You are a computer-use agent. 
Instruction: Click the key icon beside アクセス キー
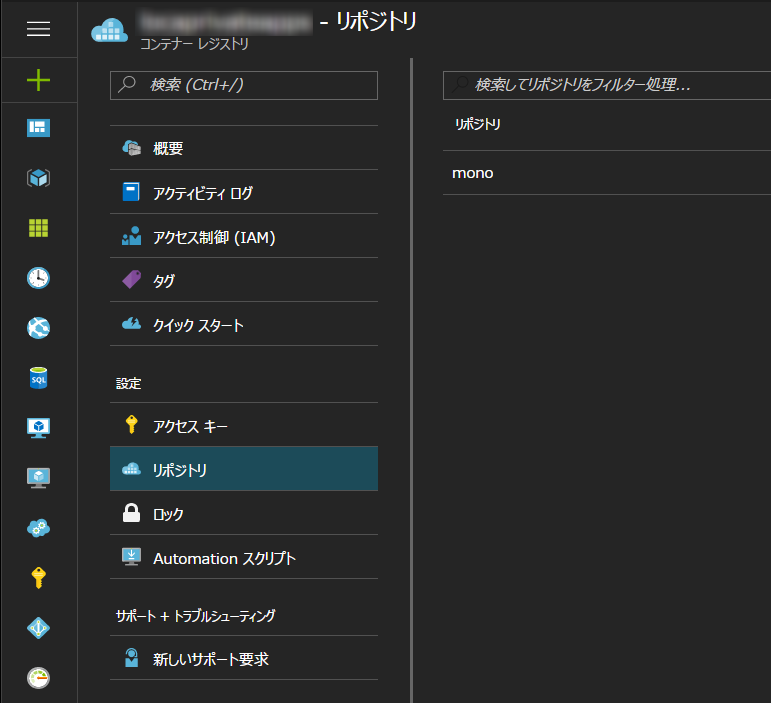tap(131, 424)
